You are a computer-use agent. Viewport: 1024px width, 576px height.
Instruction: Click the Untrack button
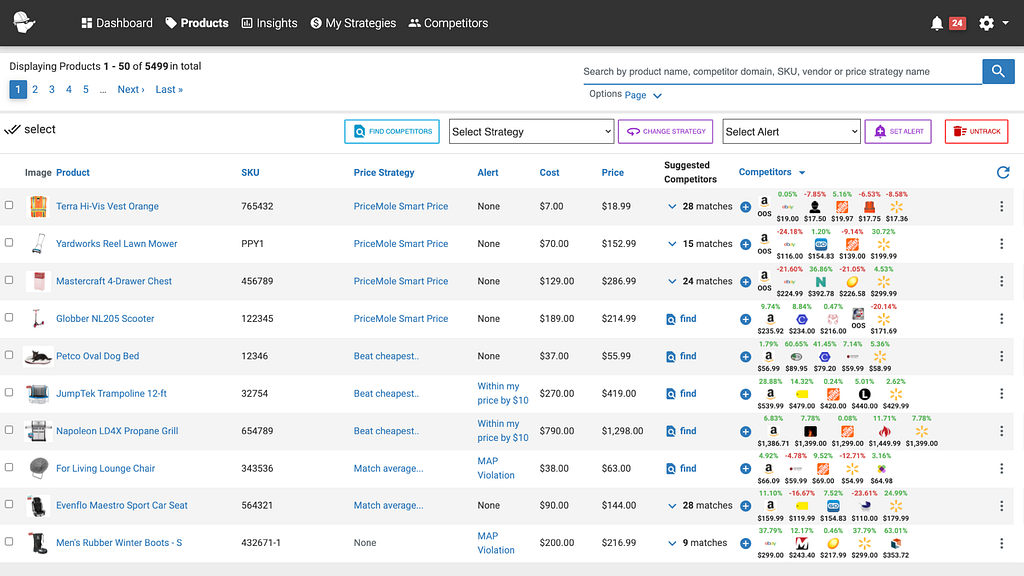click(976, 131)
